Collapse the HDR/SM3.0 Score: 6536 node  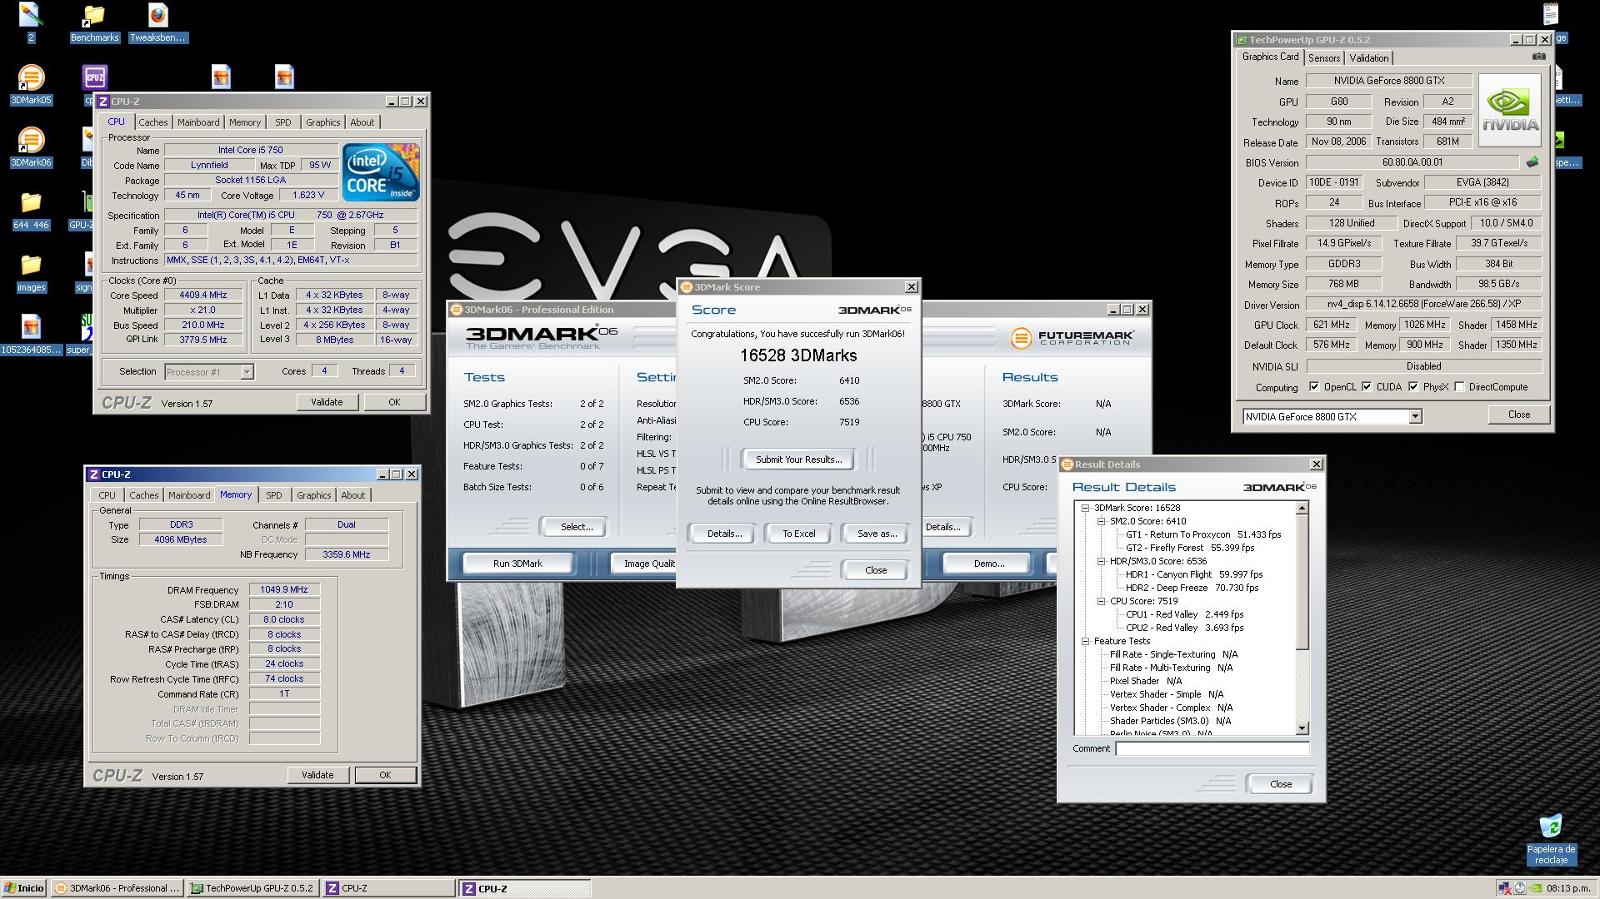(x=1101, y=561)
